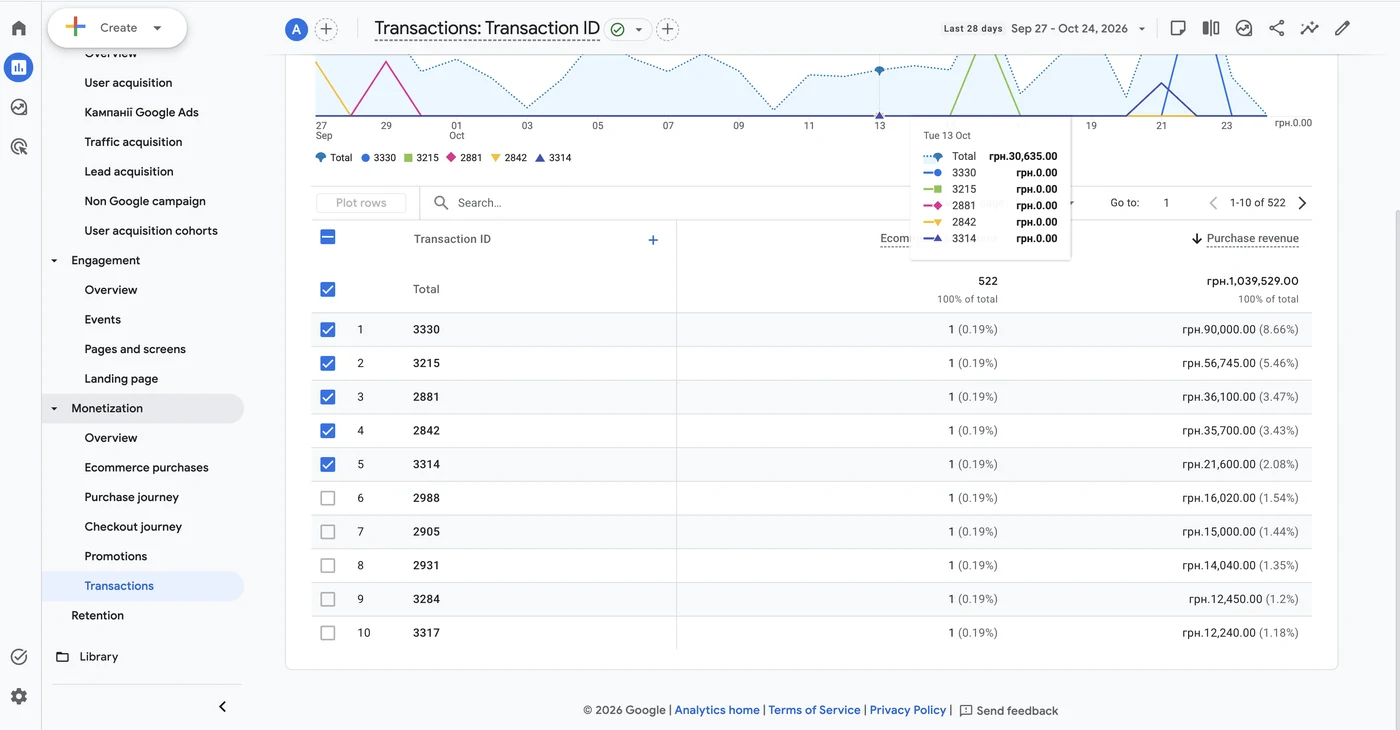Click the all-users A segment badge
1400x730 pixels.
pyautogui.click(x=296, y=29)
